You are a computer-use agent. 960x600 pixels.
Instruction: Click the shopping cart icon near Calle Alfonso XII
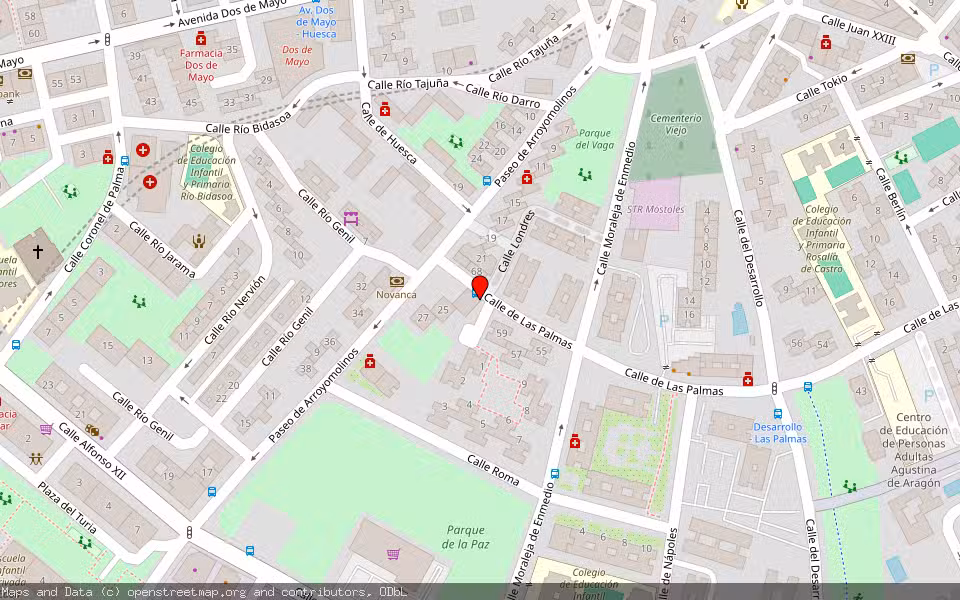pos(46,429)
